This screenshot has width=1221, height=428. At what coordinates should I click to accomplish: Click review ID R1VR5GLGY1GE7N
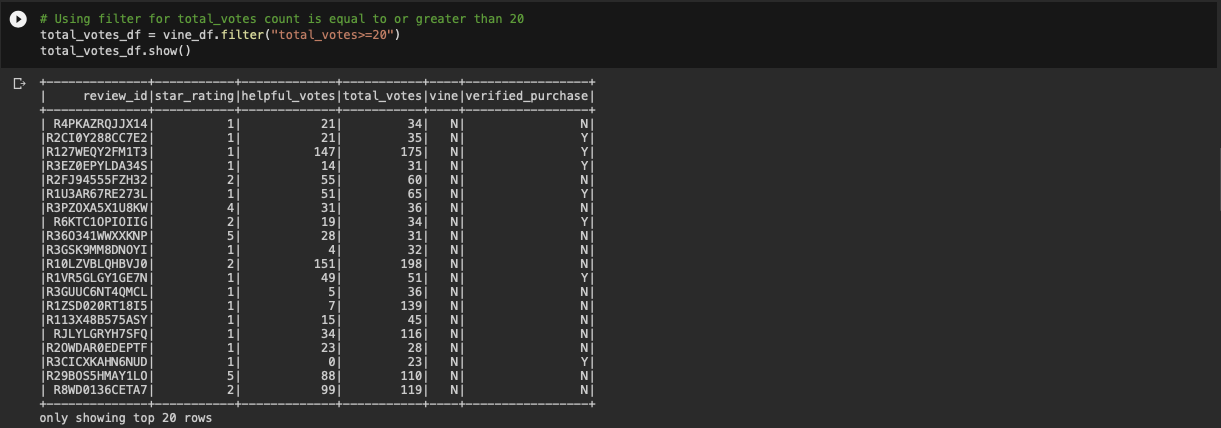coord(97,278)
